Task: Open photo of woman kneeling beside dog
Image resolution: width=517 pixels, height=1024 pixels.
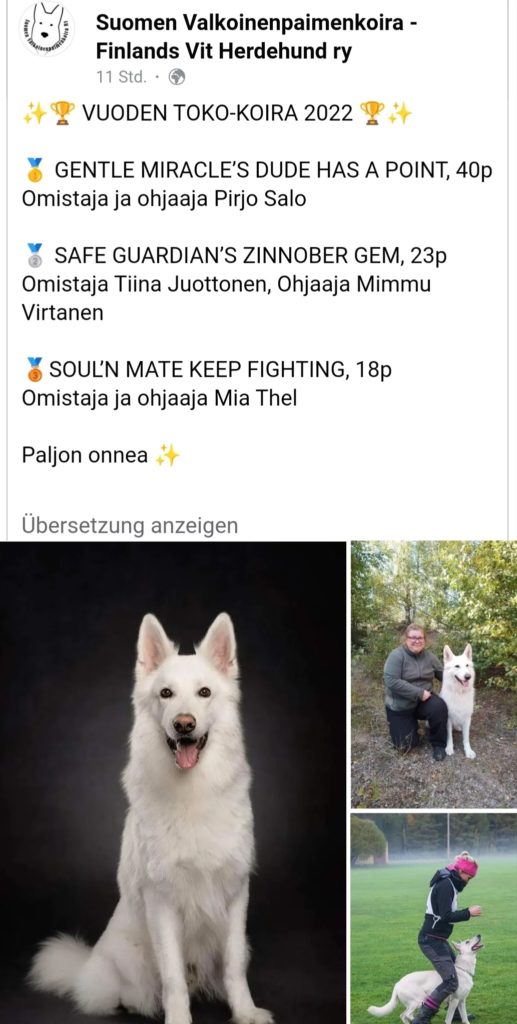Action: 434,674
